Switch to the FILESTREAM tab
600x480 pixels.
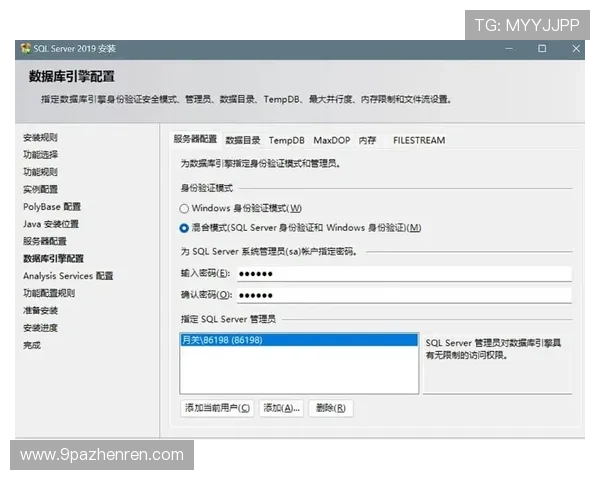[x=419, y=140]
